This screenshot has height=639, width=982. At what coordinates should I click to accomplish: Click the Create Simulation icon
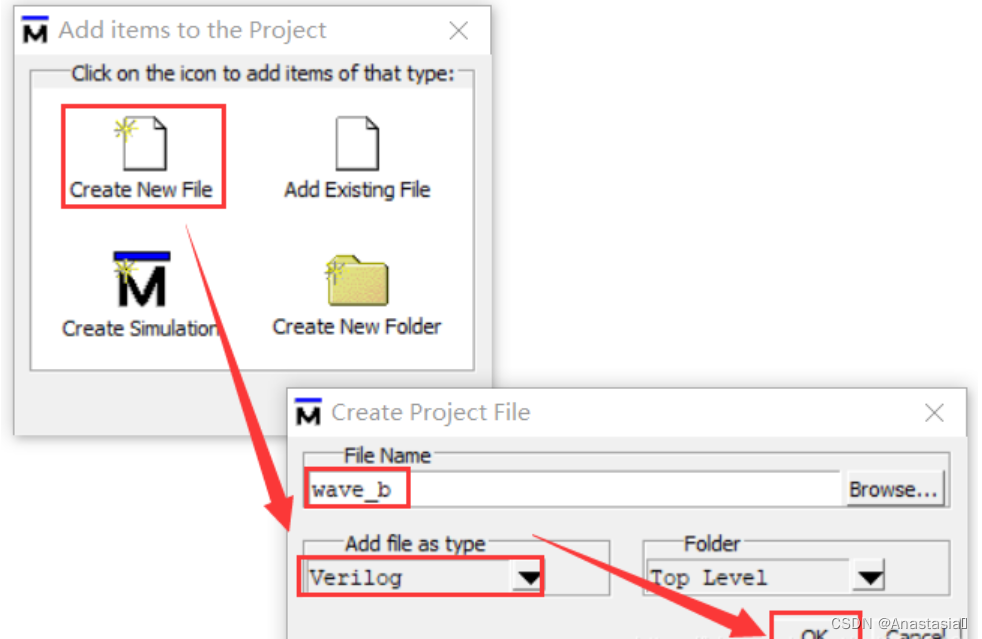click(x=141, y=281)
